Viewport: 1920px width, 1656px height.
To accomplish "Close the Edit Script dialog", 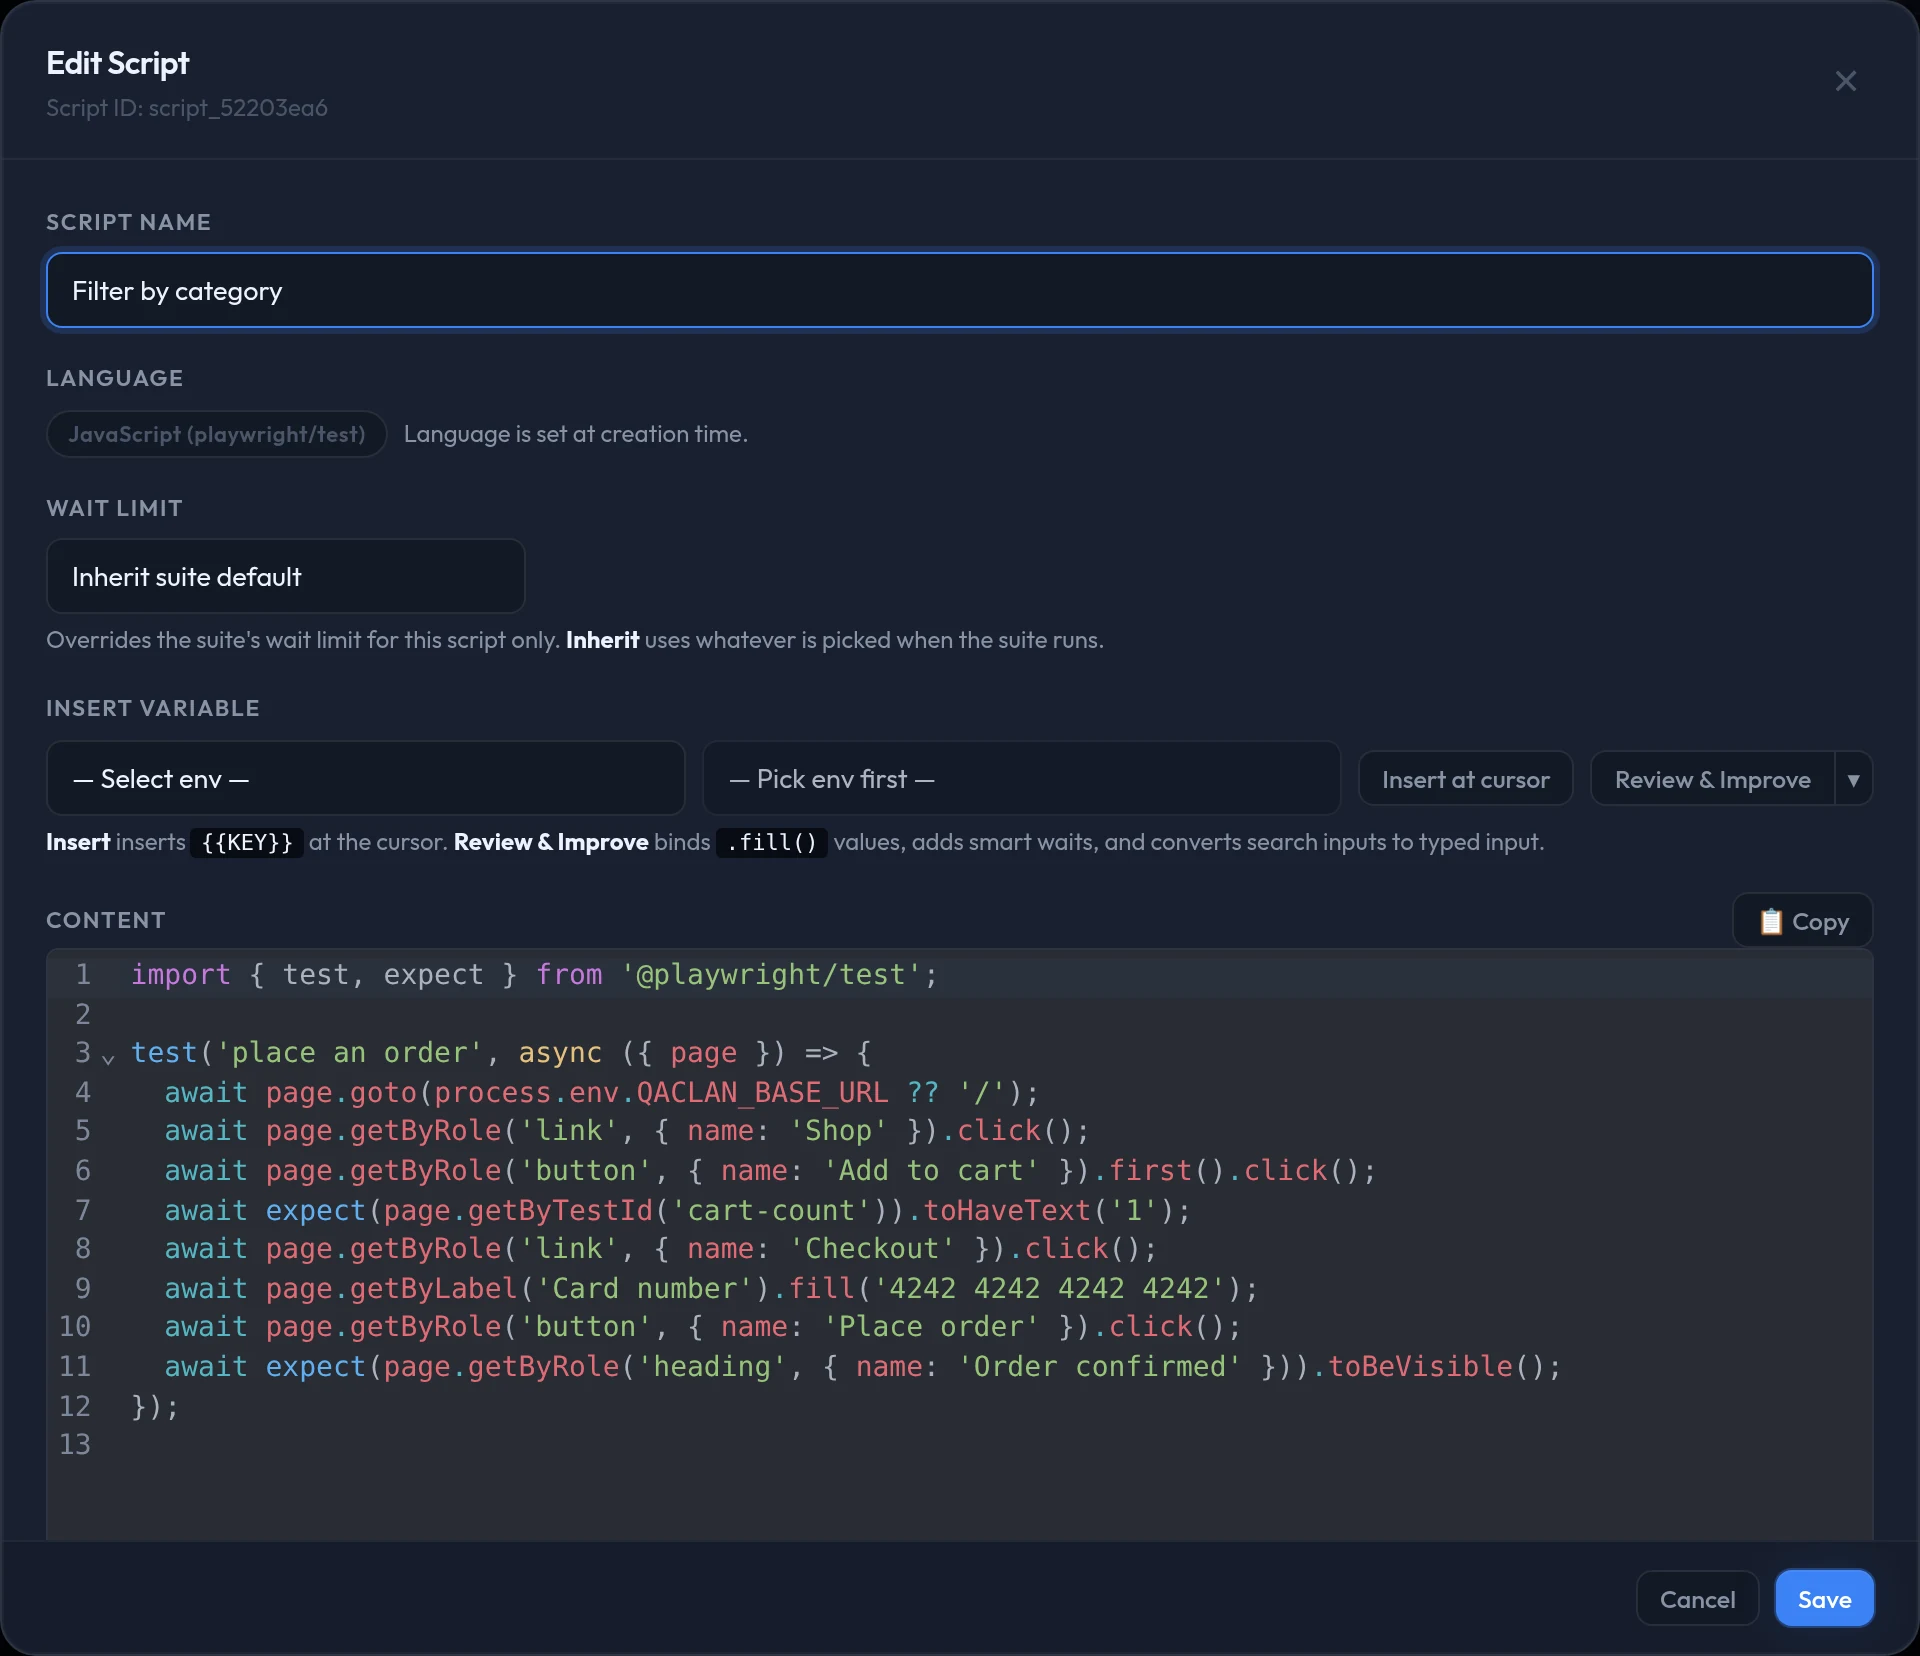I will (1845, 81).
